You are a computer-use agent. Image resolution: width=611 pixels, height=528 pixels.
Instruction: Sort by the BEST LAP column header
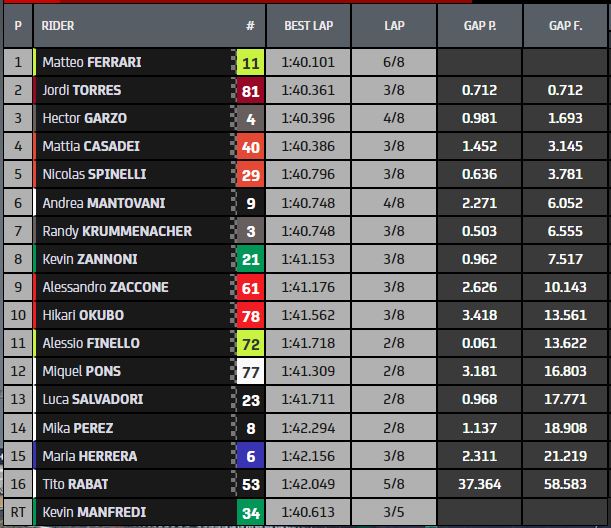coord(309,25)
